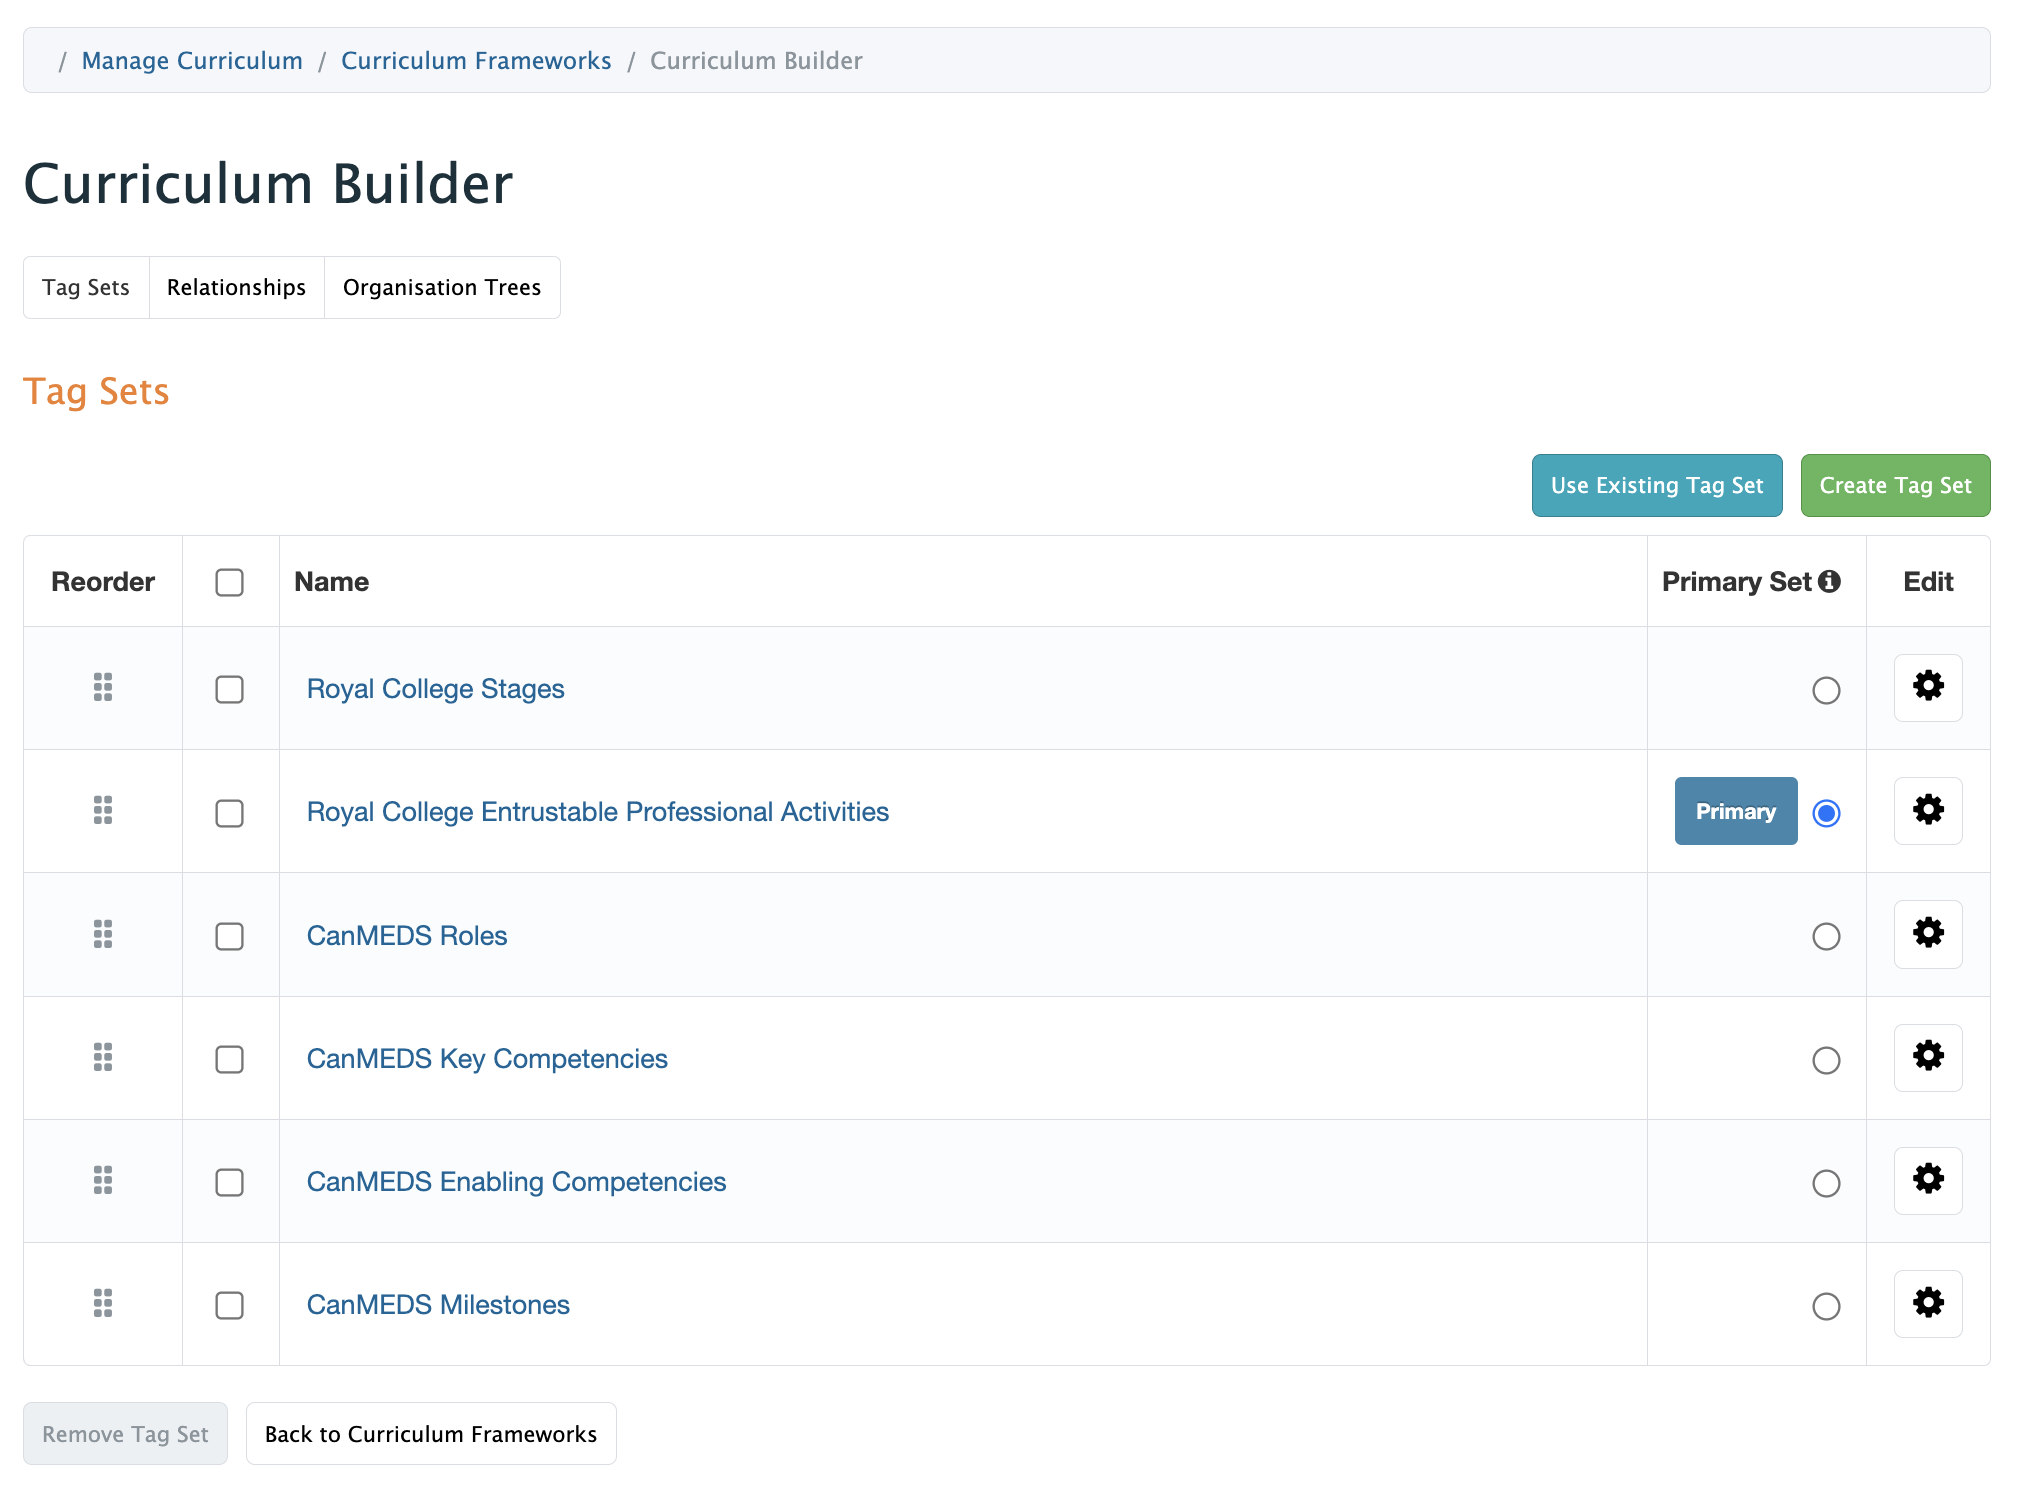Image resolution: width=2018 pixels, height=1500 pixels.
Task: Click Use Existing Tag Set button
Action: pyautogui.click(x=1656, y=486)
